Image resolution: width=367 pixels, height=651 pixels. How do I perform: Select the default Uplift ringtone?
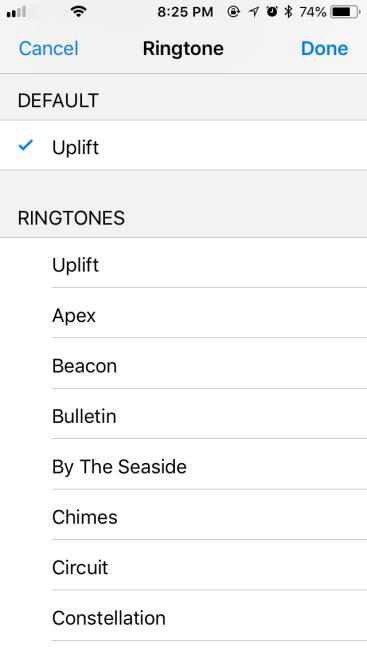pyautogui.click(x=184, y=145)
